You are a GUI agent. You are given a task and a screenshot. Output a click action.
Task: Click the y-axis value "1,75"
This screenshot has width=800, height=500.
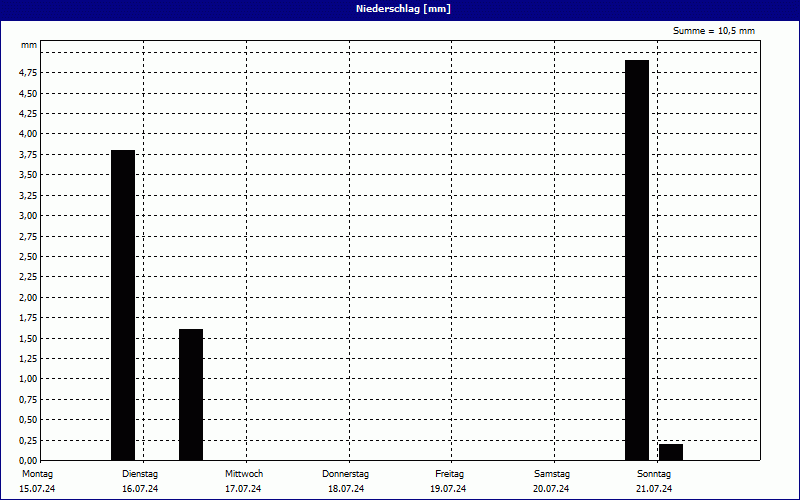click(28, 318)
